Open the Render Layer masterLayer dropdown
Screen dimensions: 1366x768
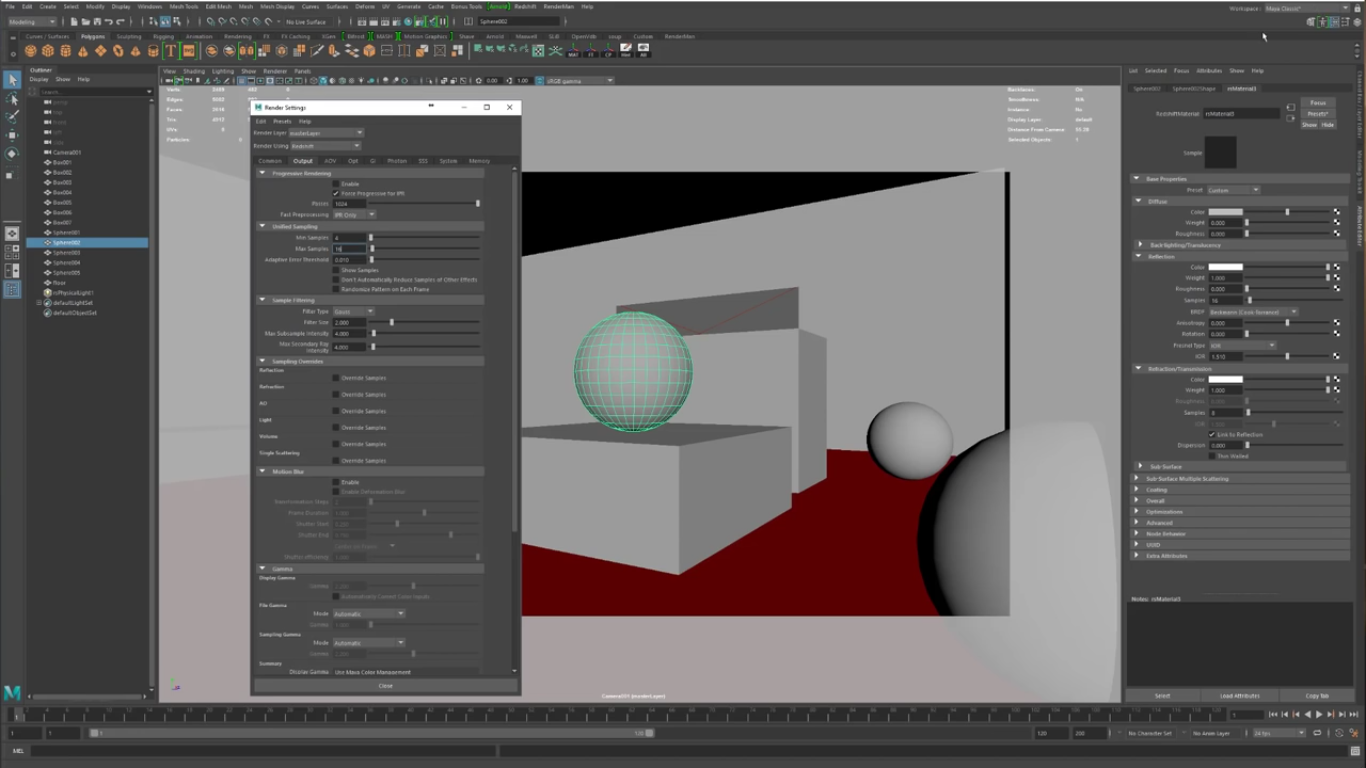point(326,132)
